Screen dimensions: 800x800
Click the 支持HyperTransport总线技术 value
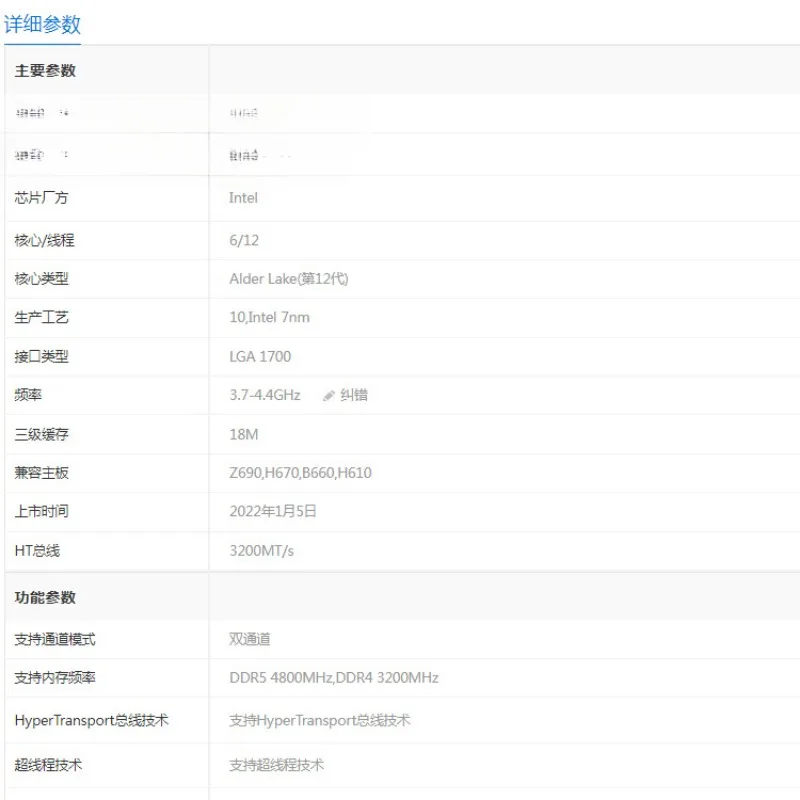[x=320, y=721]
